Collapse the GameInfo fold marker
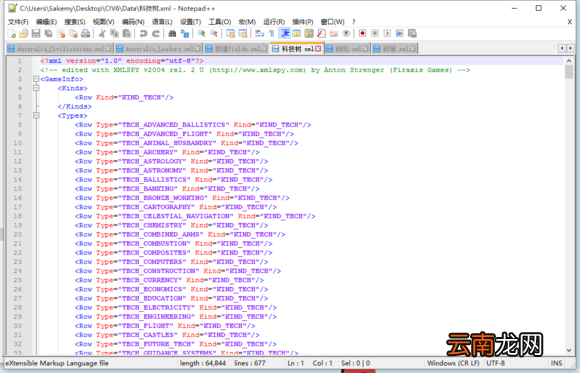The height and width of the screenshot is (373, 580). [x=36, y=79]
